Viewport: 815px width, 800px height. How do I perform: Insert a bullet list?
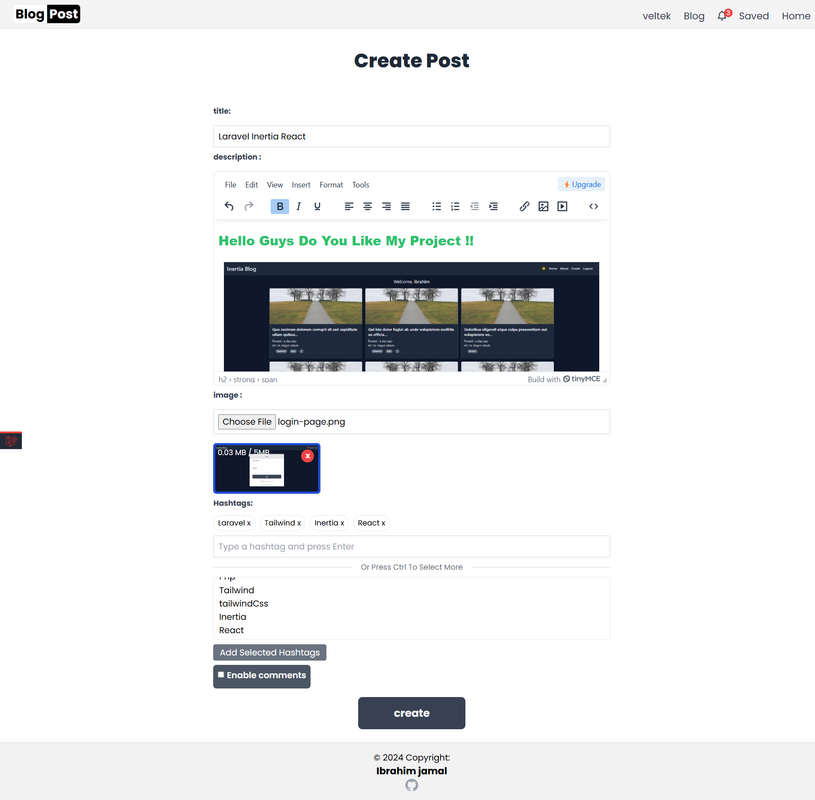[x=437, y=206]
